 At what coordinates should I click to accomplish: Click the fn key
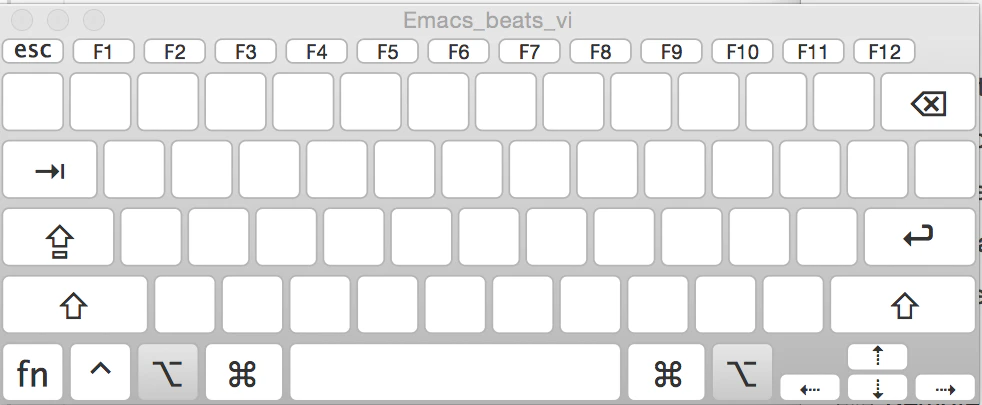[33, 372]
